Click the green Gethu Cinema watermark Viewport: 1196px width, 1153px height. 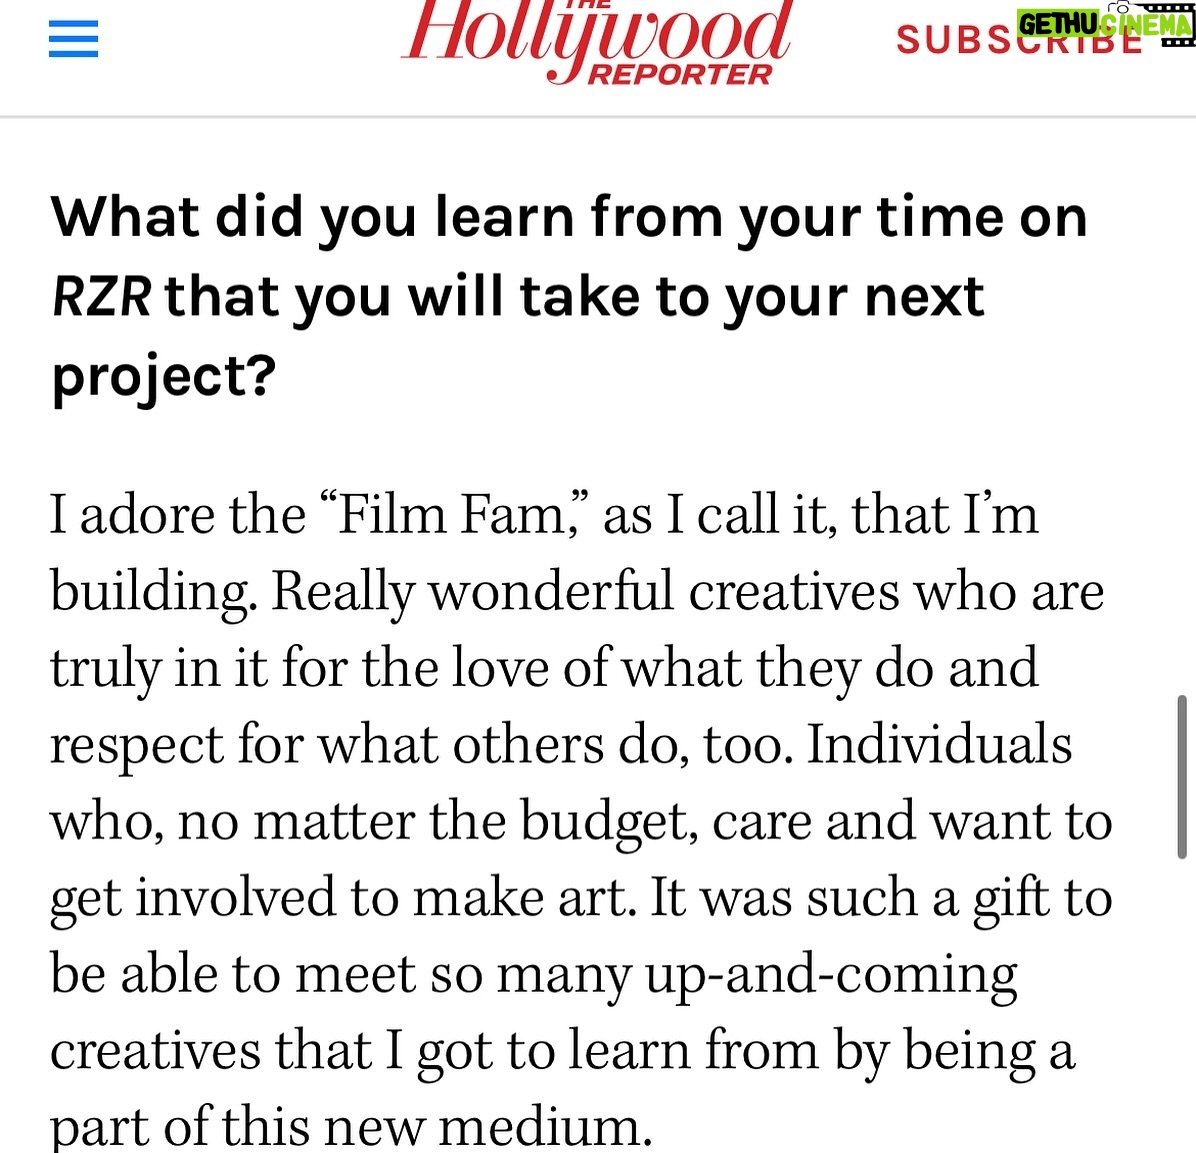point(1104,24)
